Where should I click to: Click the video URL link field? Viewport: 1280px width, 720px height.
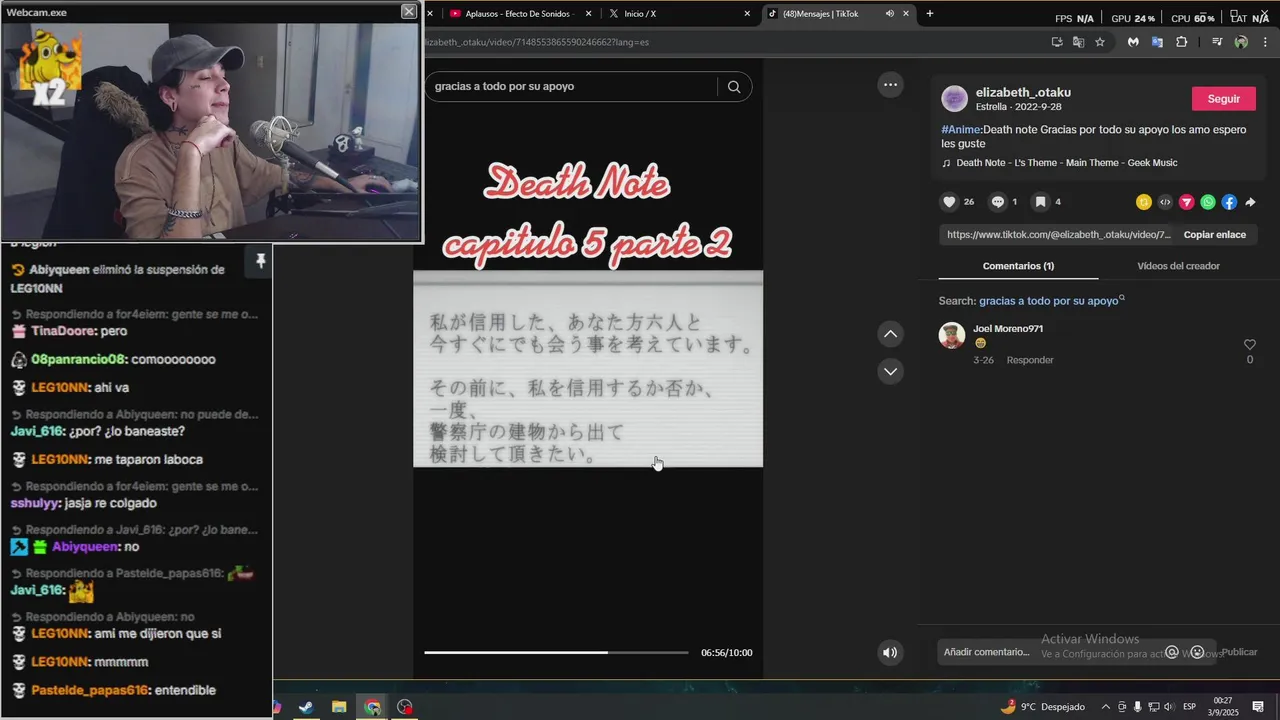coord(1058,235)
